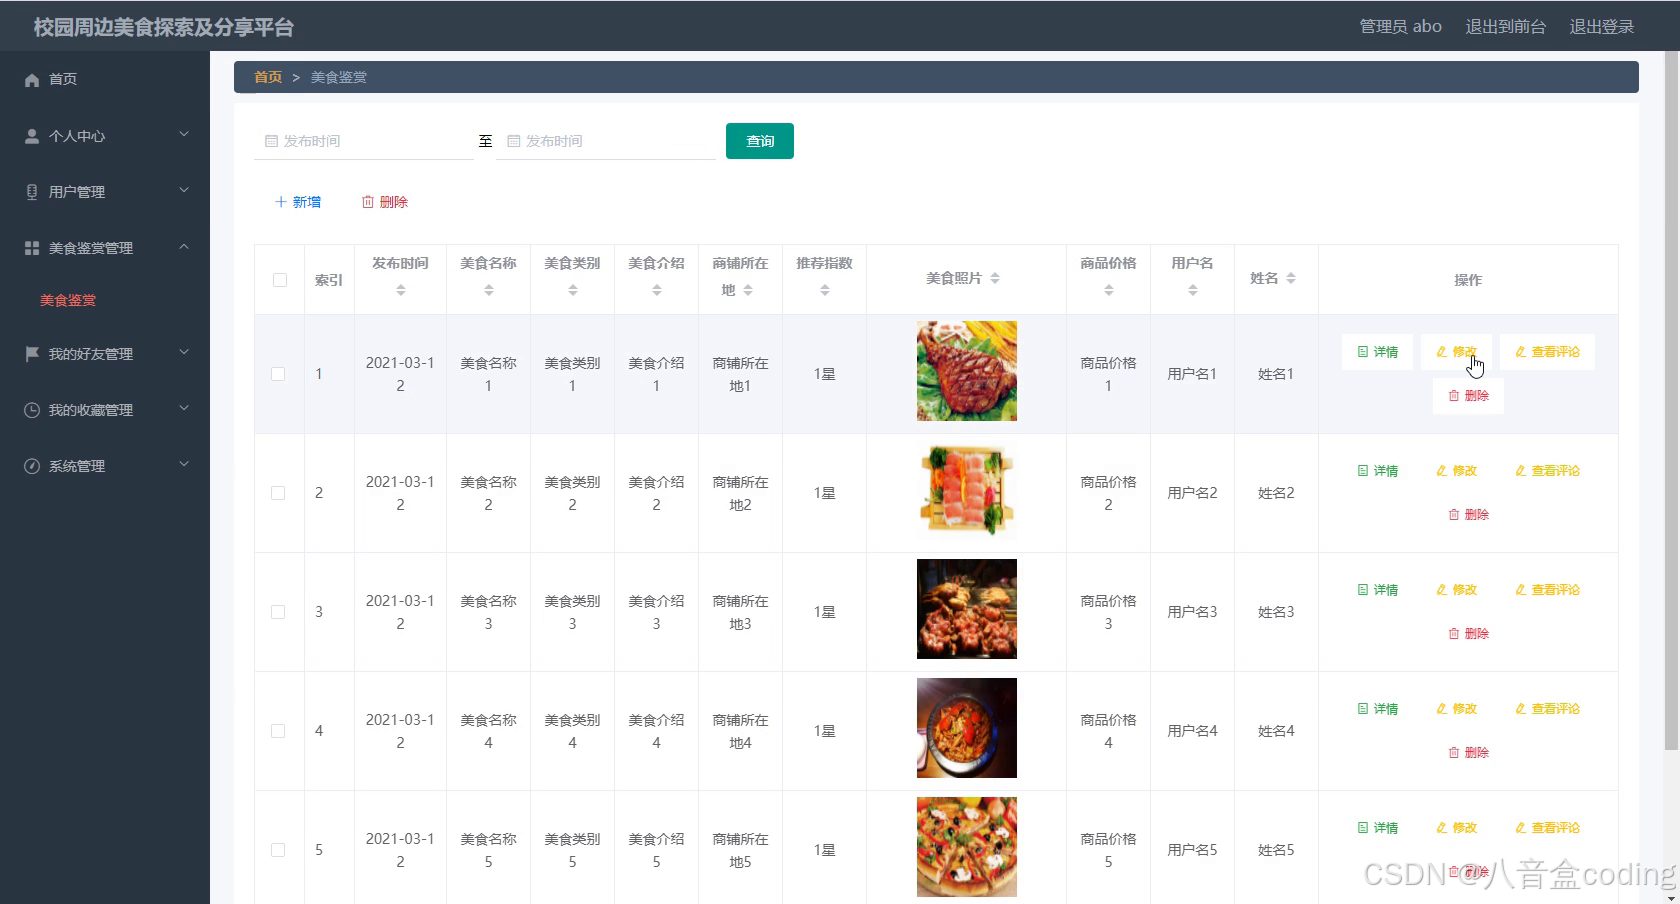Image resolution: width=1680 pixels, height=904 pixels.
Task: Click the green 查询 search button
Action: pyautogui.click(x=760, y=141)
